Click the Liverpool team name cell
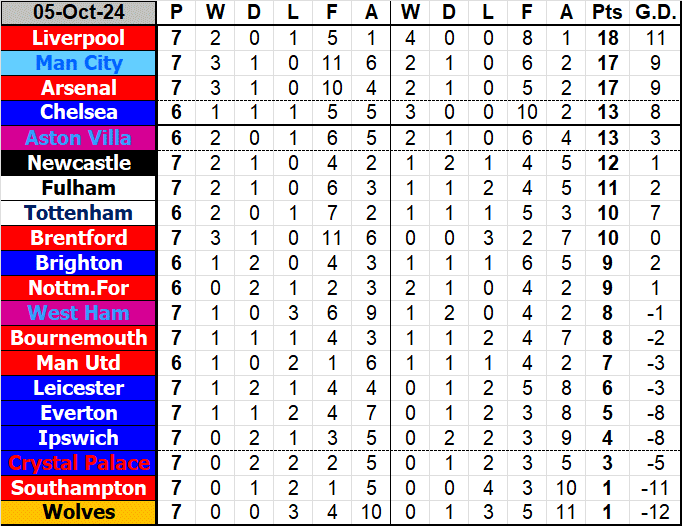Image resolution: width=682 pixels, height=526 pixels. point(79,38)
